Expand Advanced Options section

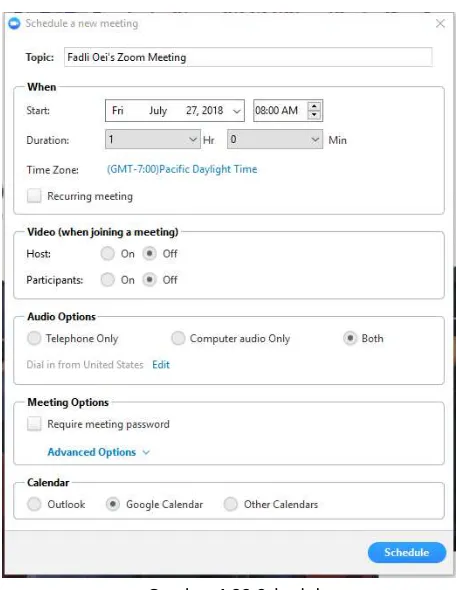99,452
